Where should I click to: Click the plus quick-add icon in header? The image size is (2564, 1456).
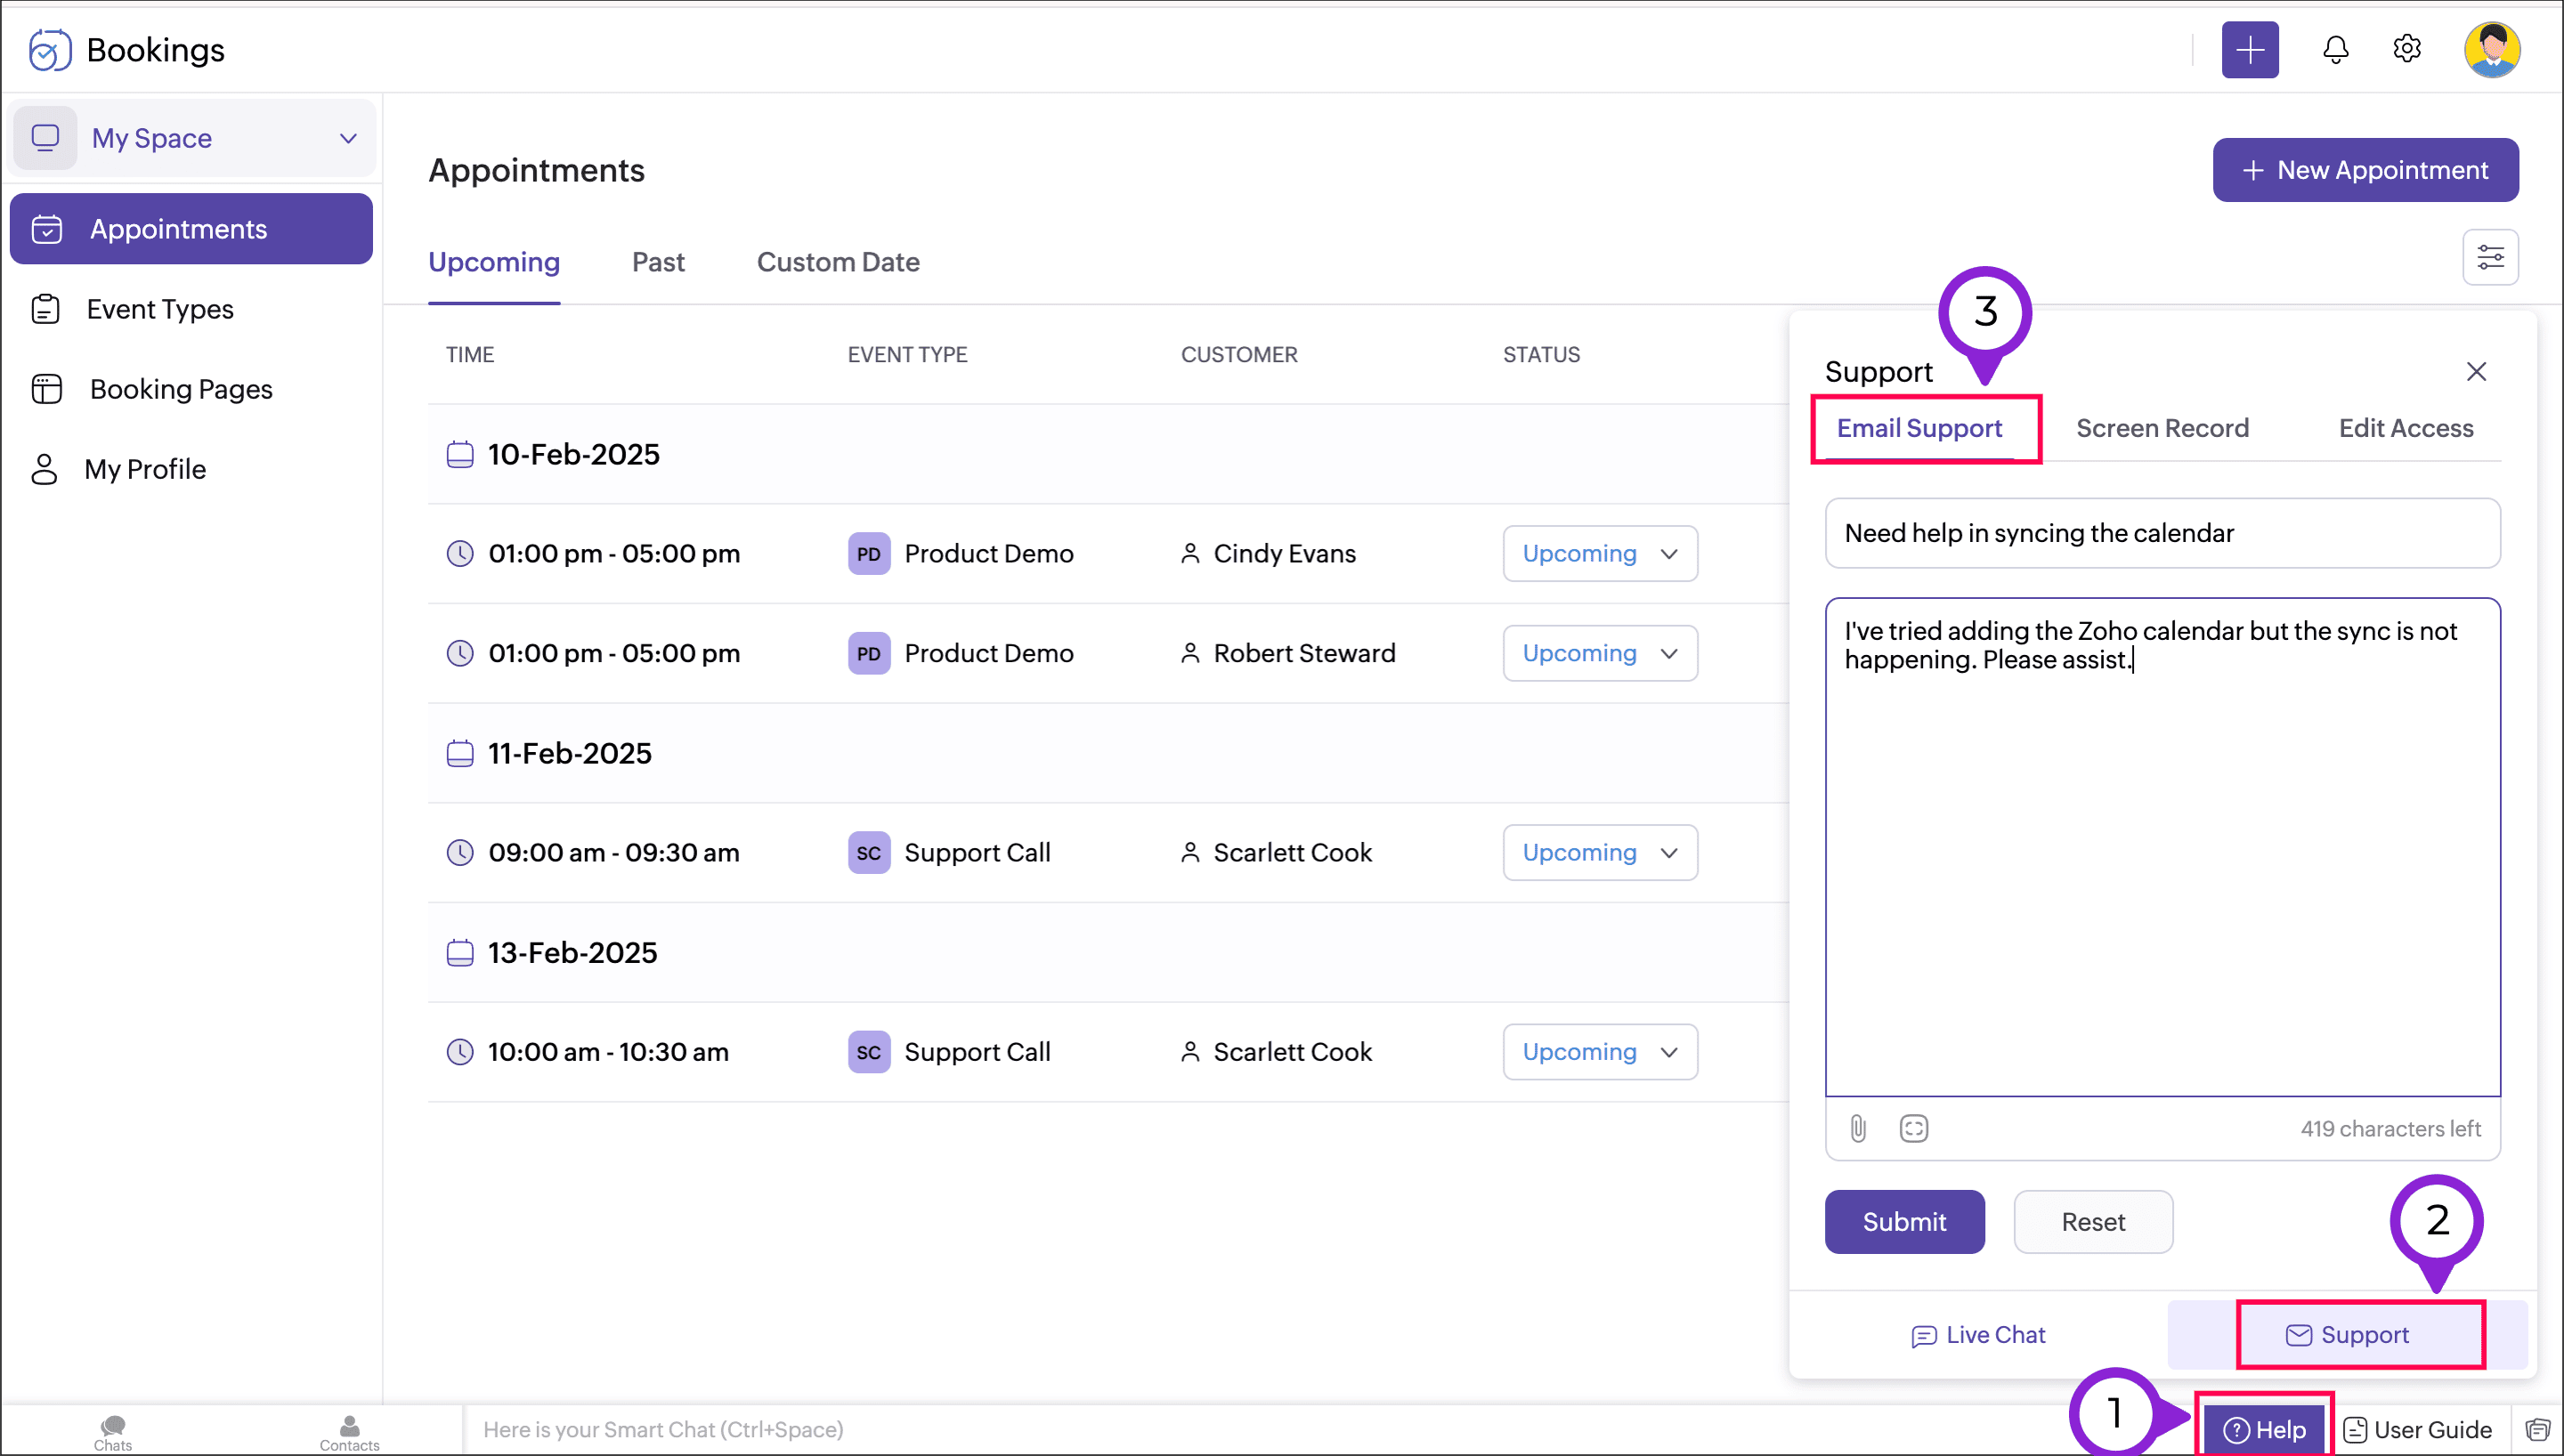tap(2249, 50)
